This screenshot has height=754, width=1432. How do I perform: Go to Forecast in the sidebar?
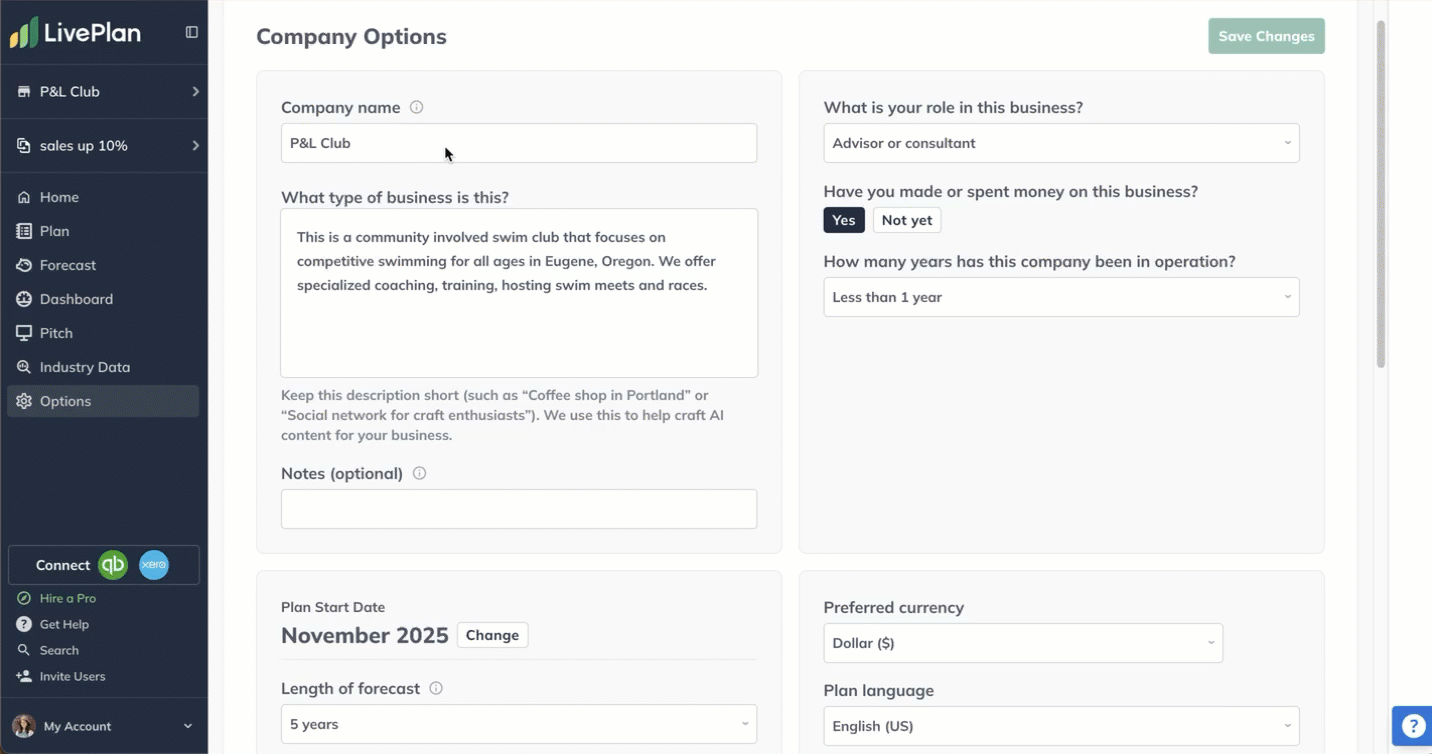(x=68, y=265)
